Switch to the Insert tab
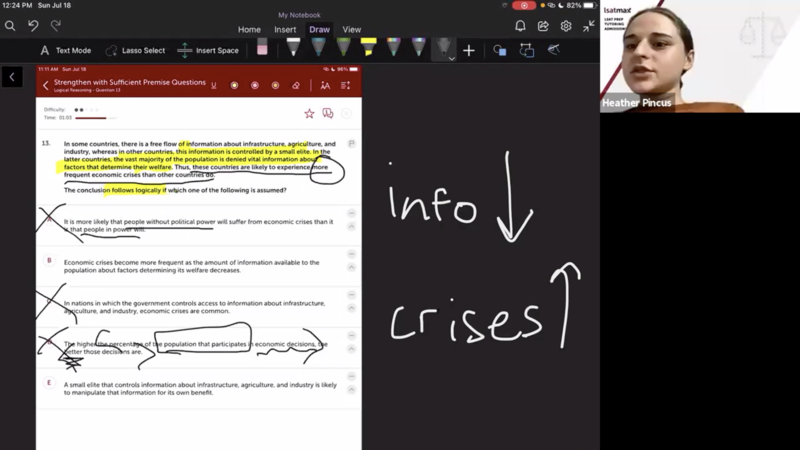Screen dimensions: 800x450 [285, 30]
